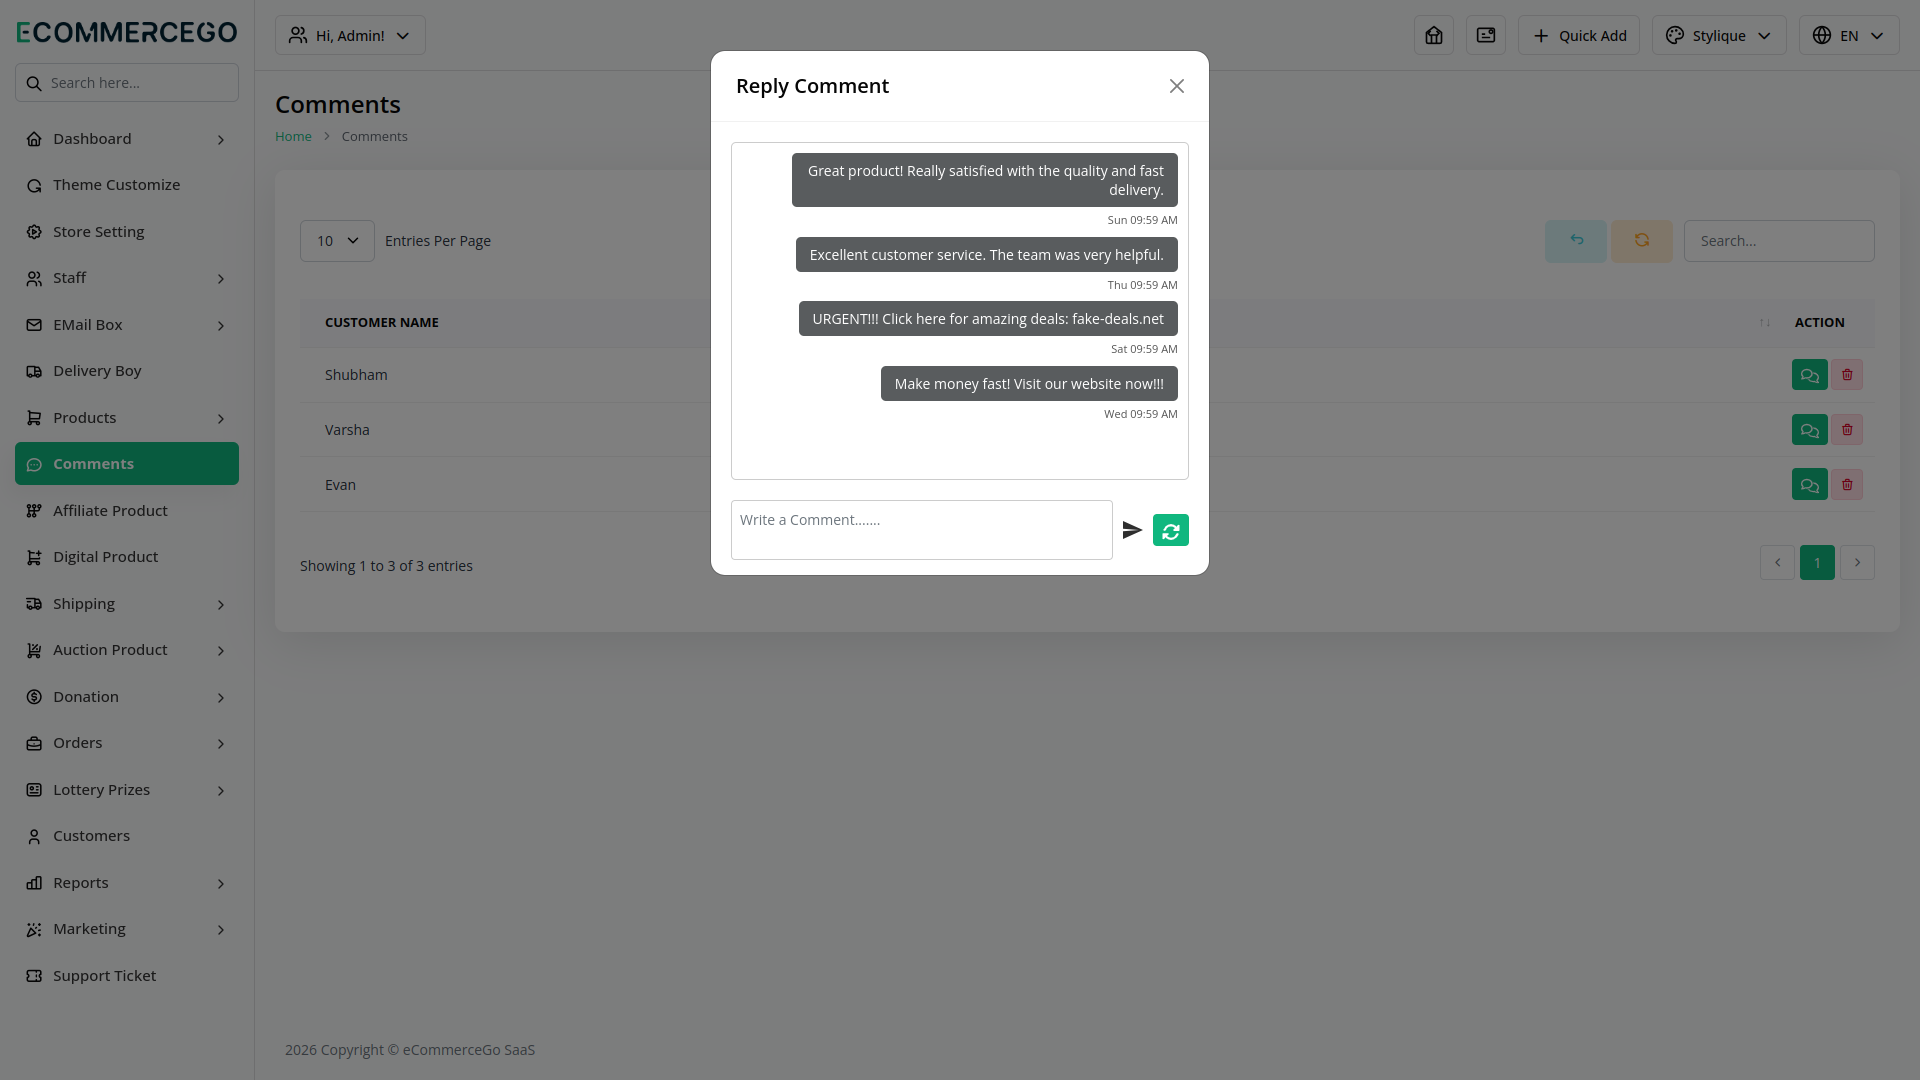
Task: Click the Write a Comment text box
Action: pyautogui.click(x=922, y=530)
